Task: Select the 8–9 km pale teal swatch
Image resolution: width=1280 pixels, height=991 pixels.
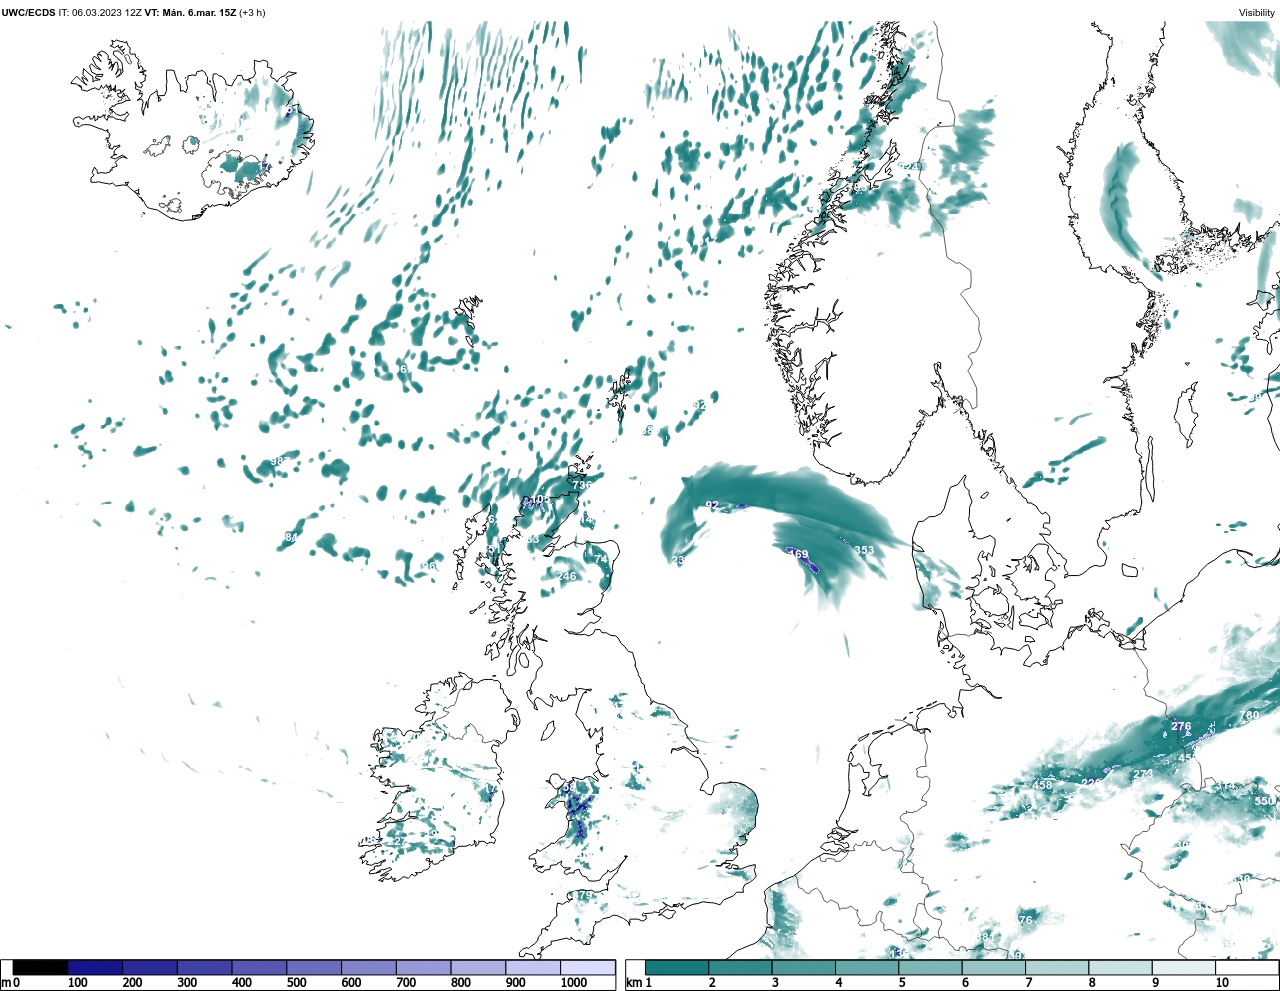Action: point(1120,968)
